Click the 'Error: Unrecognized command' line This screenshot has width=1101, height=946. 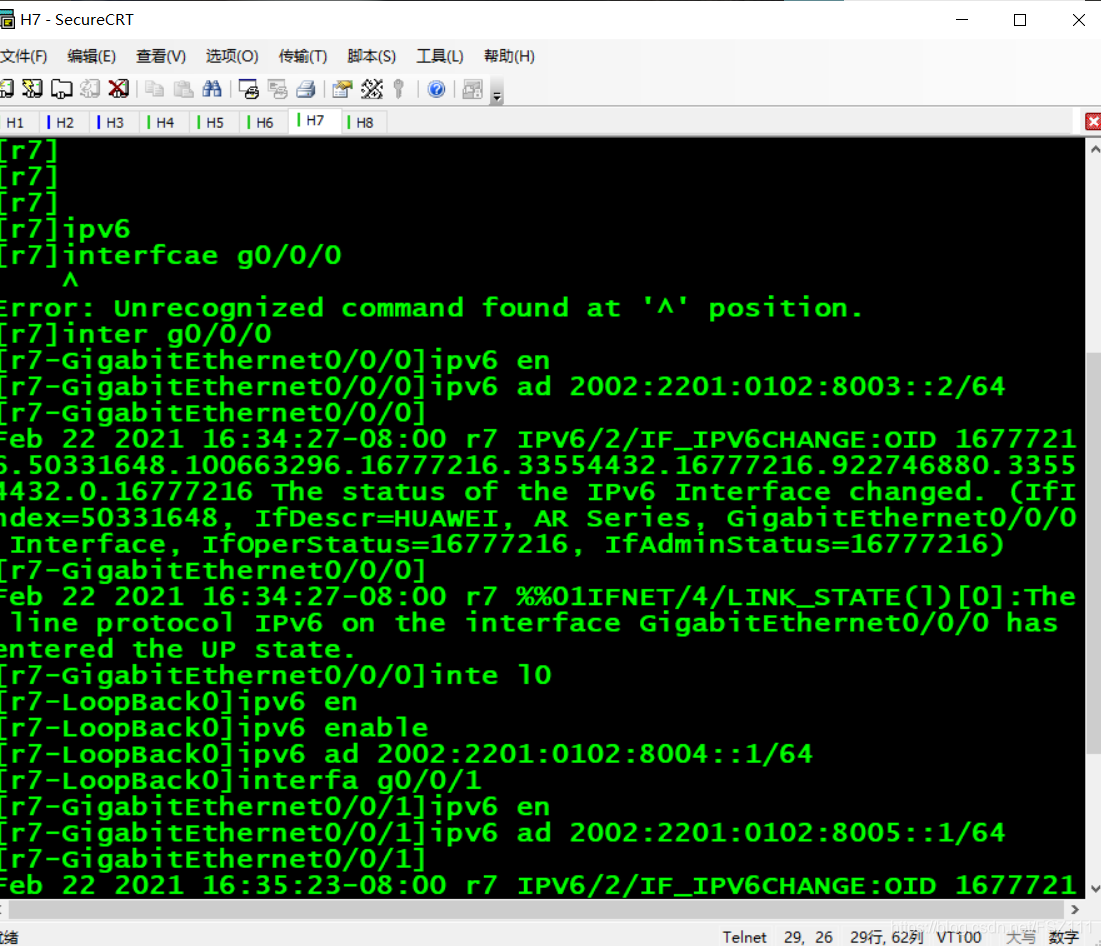point(430,308)
